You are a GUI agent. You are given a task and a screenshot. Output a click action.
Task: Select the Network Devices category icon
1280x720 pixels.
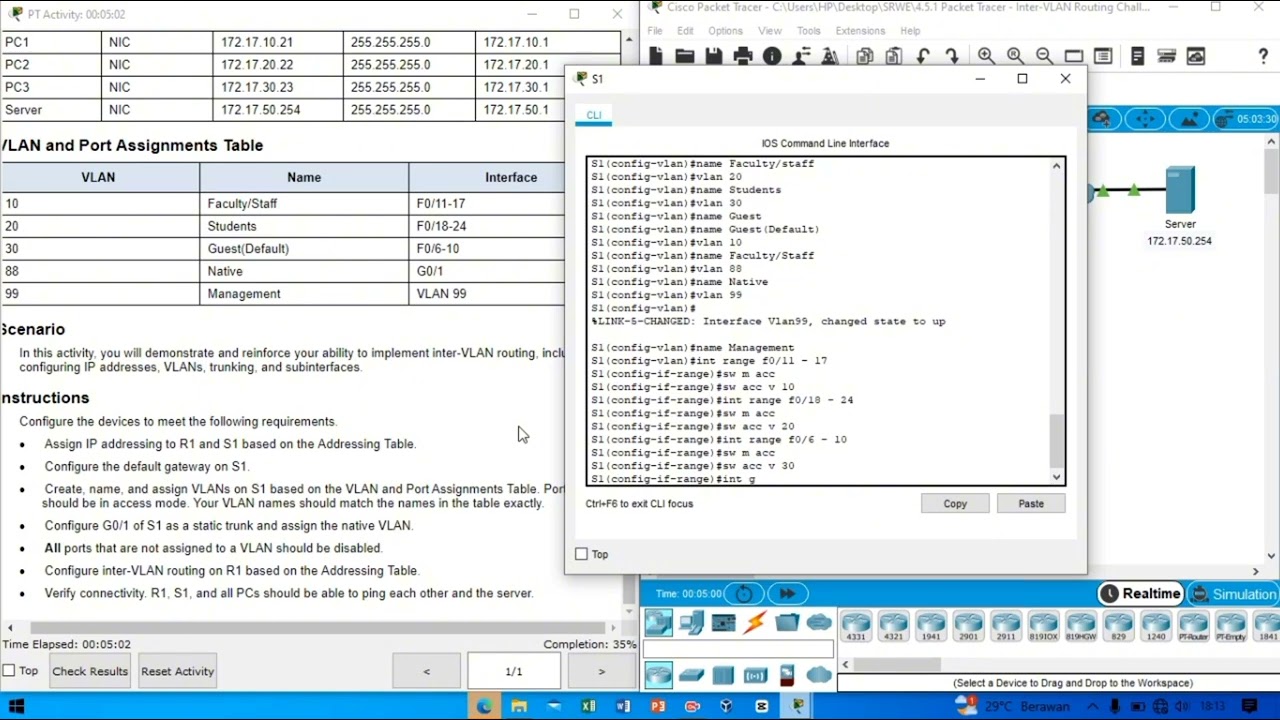pyautogui.click(x=658, y=624)
